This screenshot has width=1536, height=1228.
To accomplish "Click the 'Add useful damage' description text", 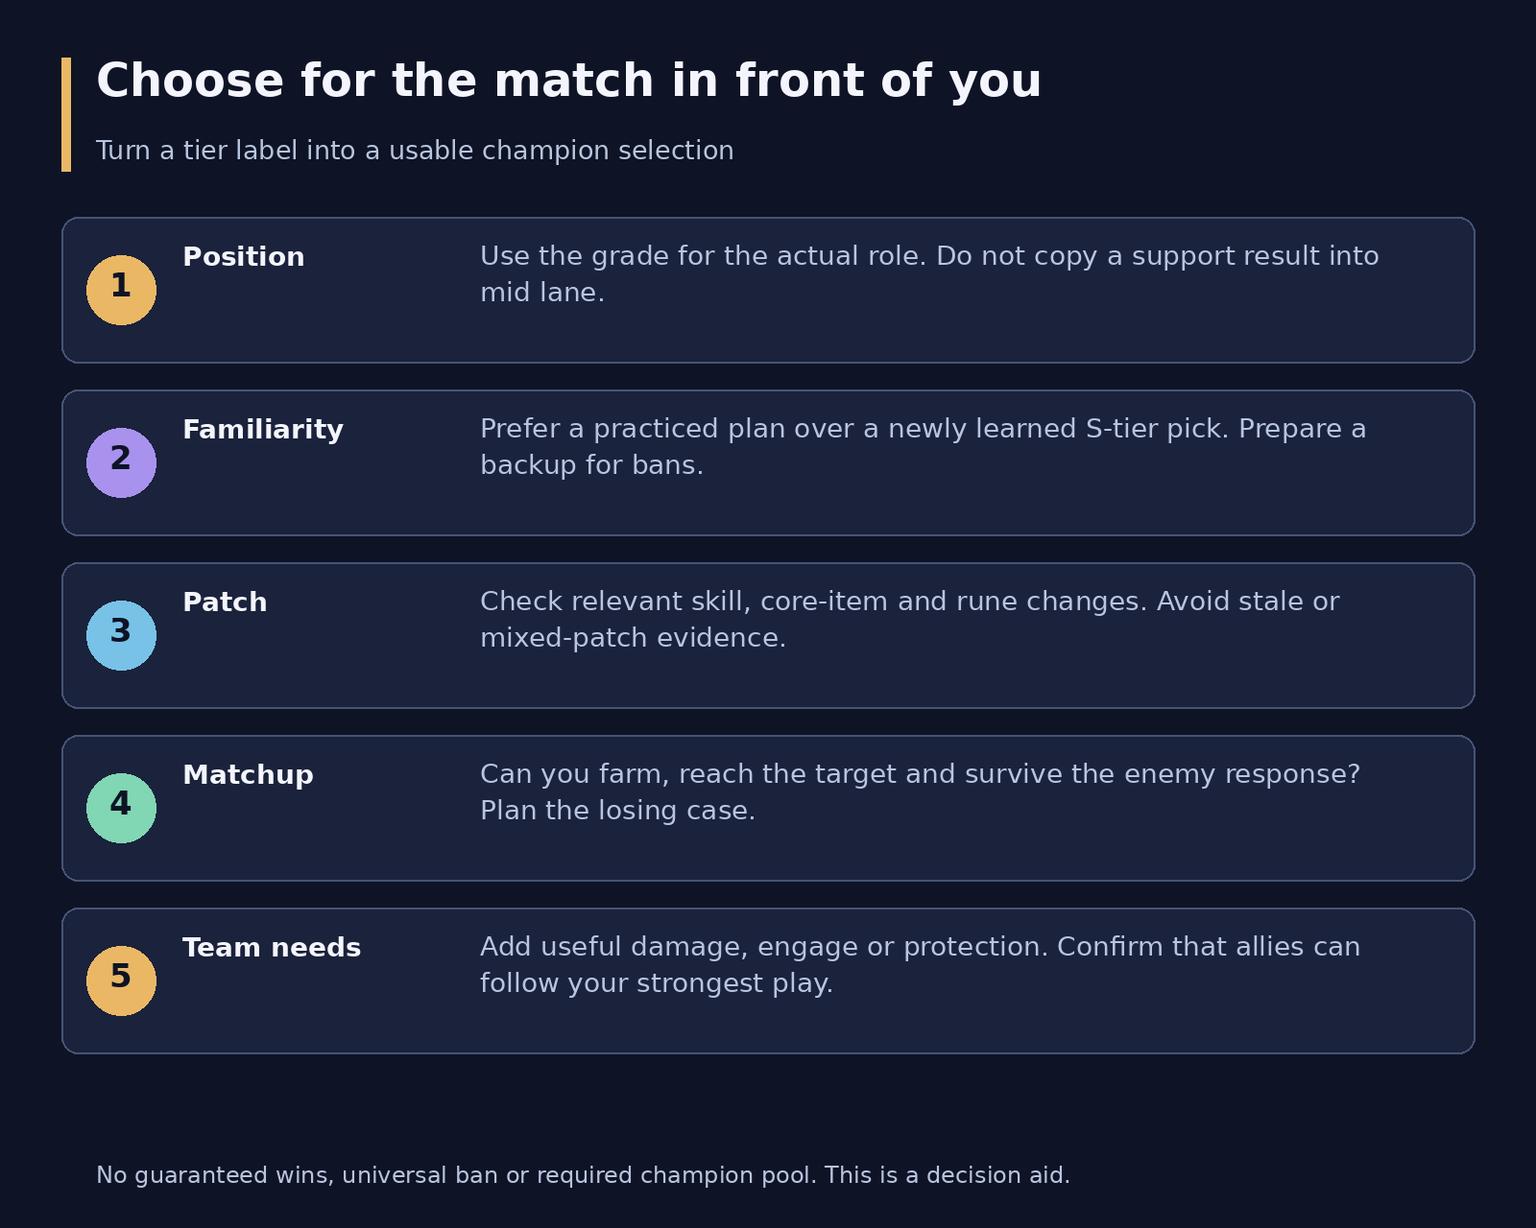I will click(x=920, y=965).
